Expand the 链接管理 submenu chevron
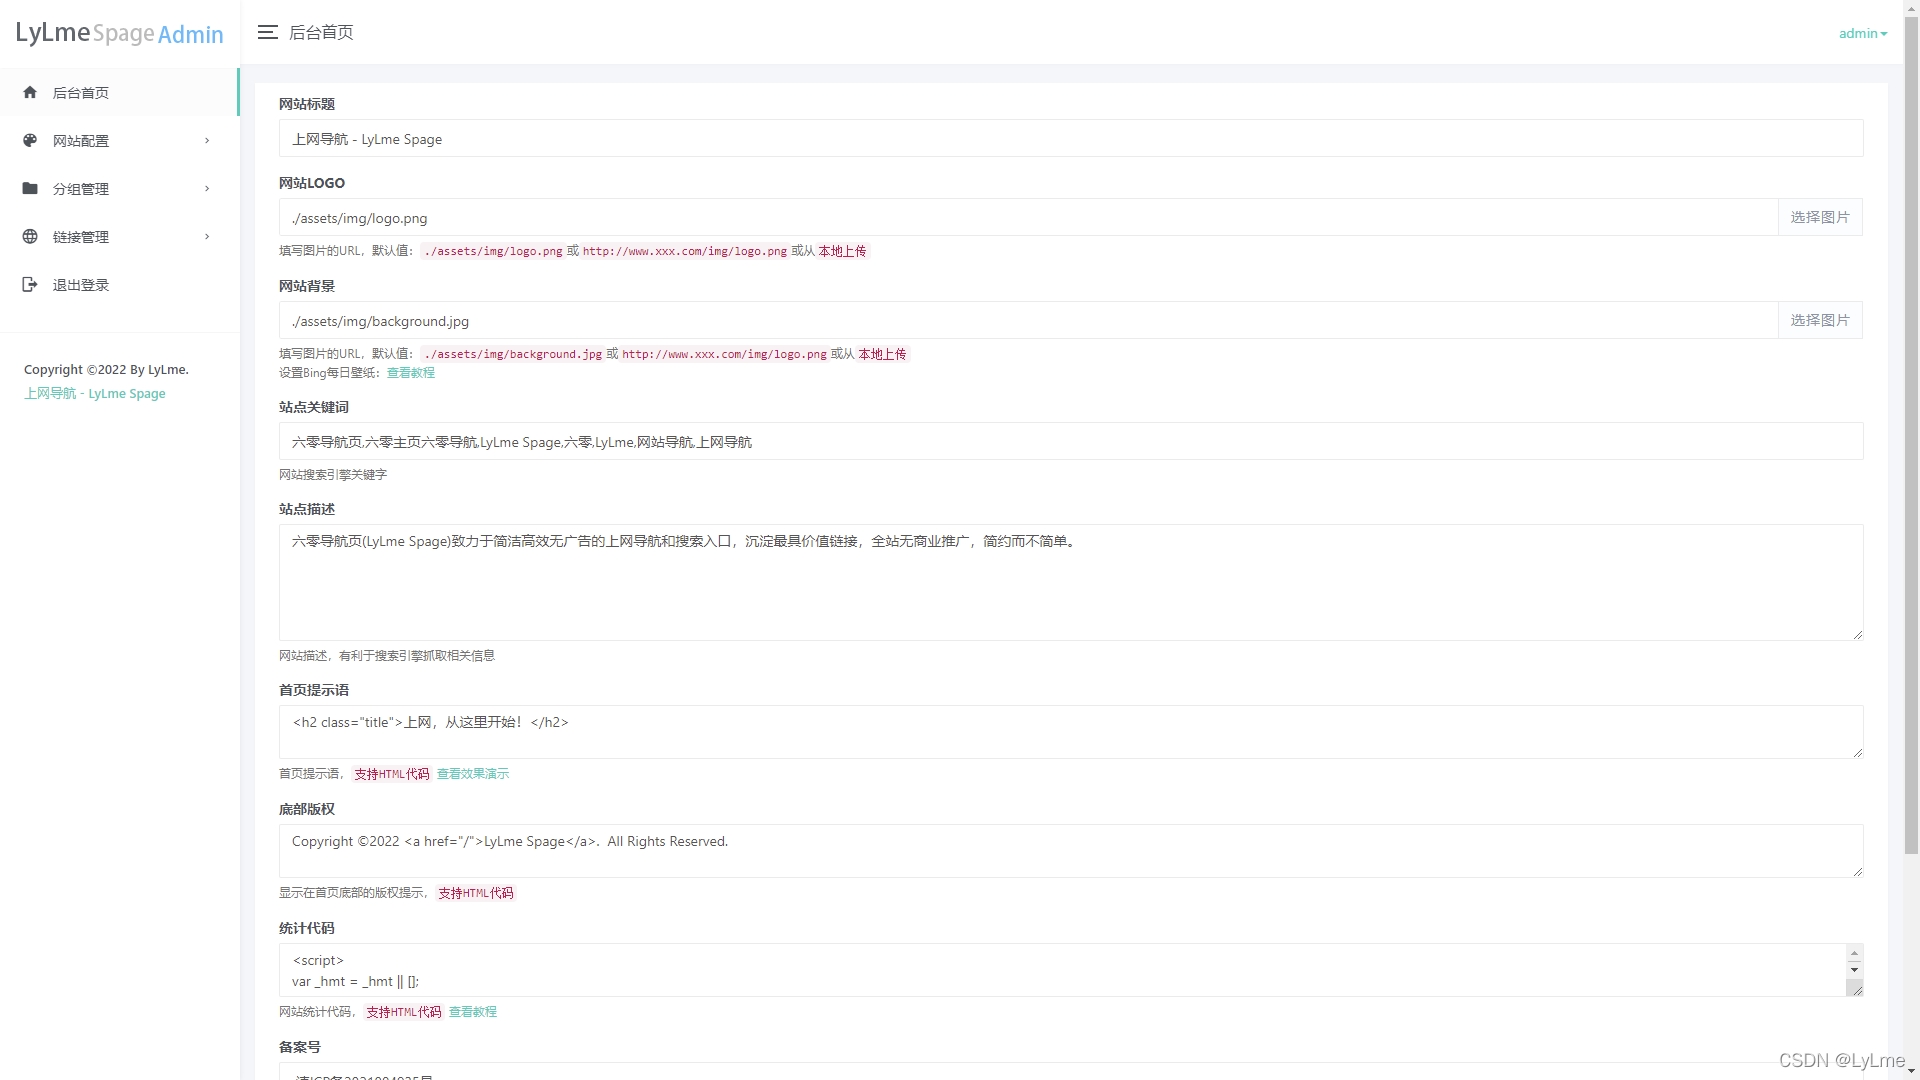Screen dimensions: 1920x1080 click(207, 236)
